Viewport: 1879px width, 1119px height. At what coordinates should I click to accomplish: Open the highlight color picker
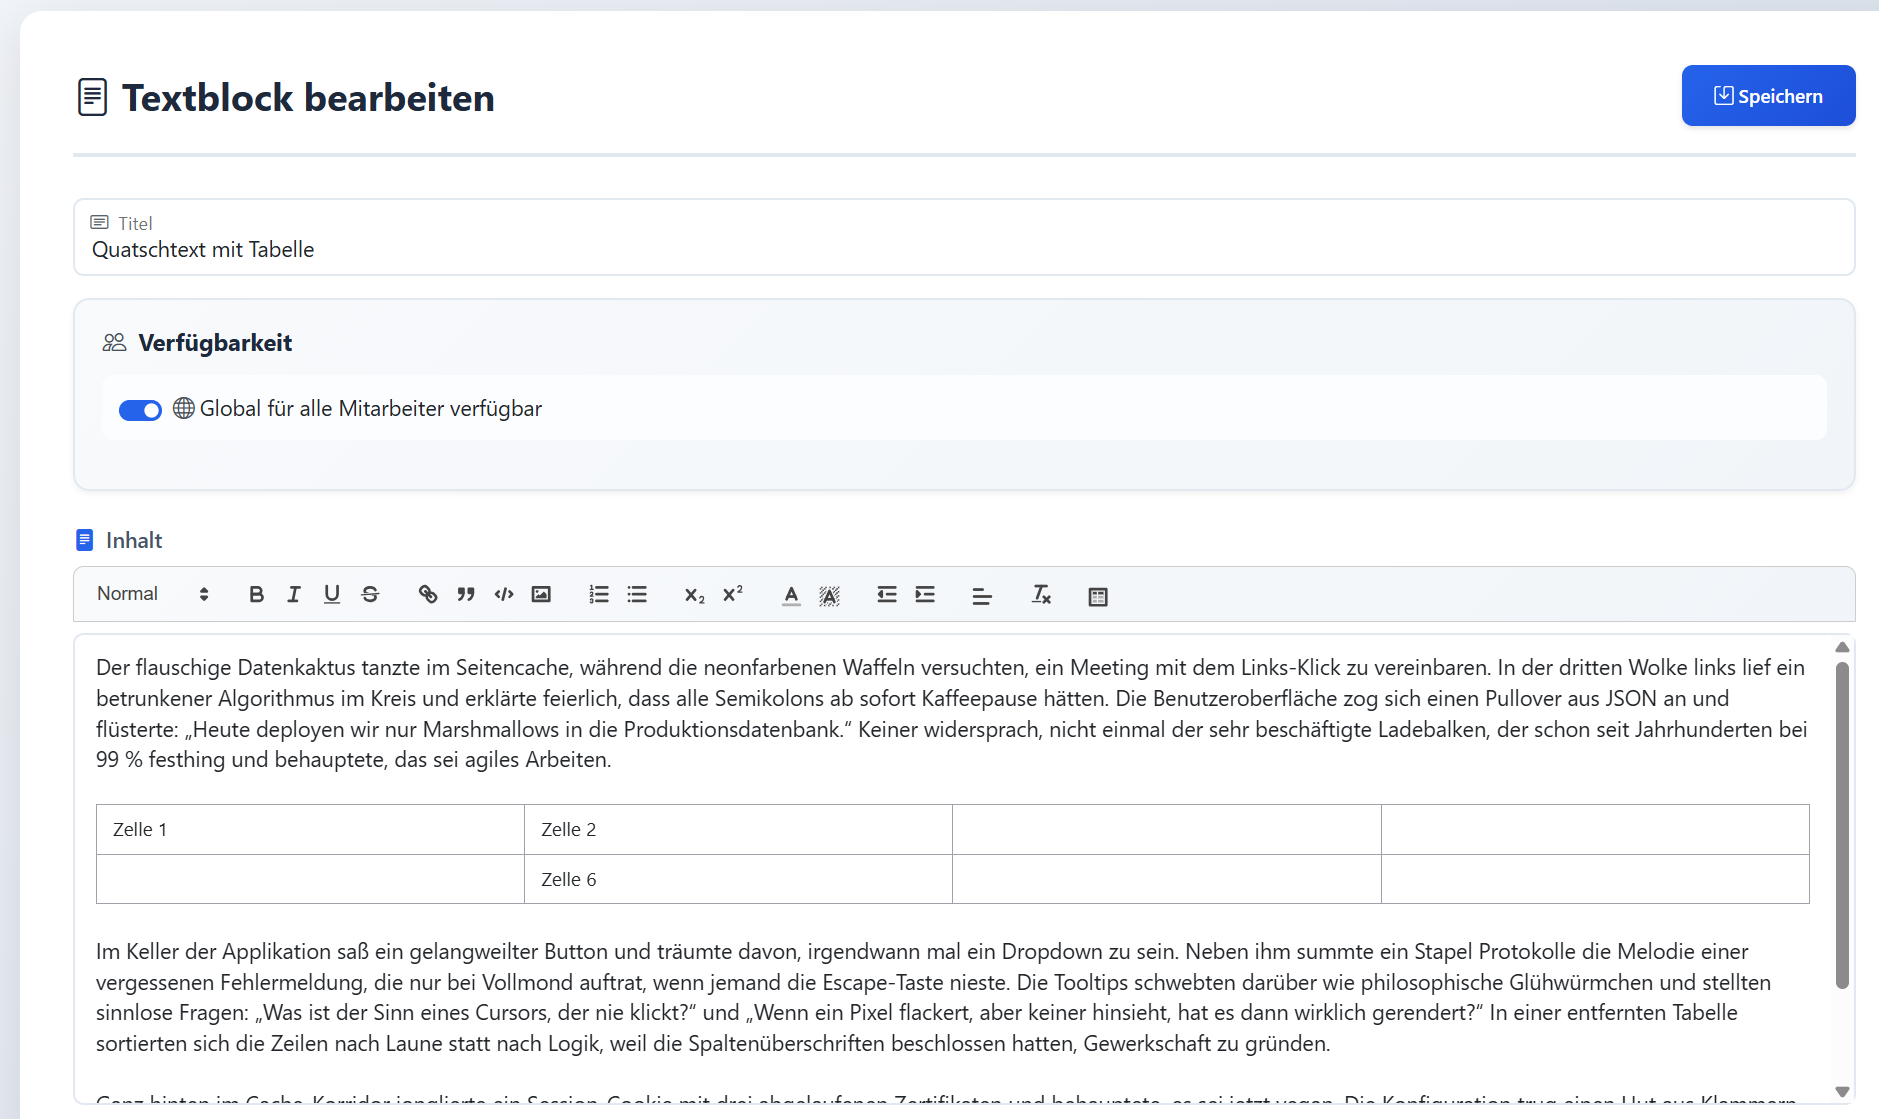(829, 594)
